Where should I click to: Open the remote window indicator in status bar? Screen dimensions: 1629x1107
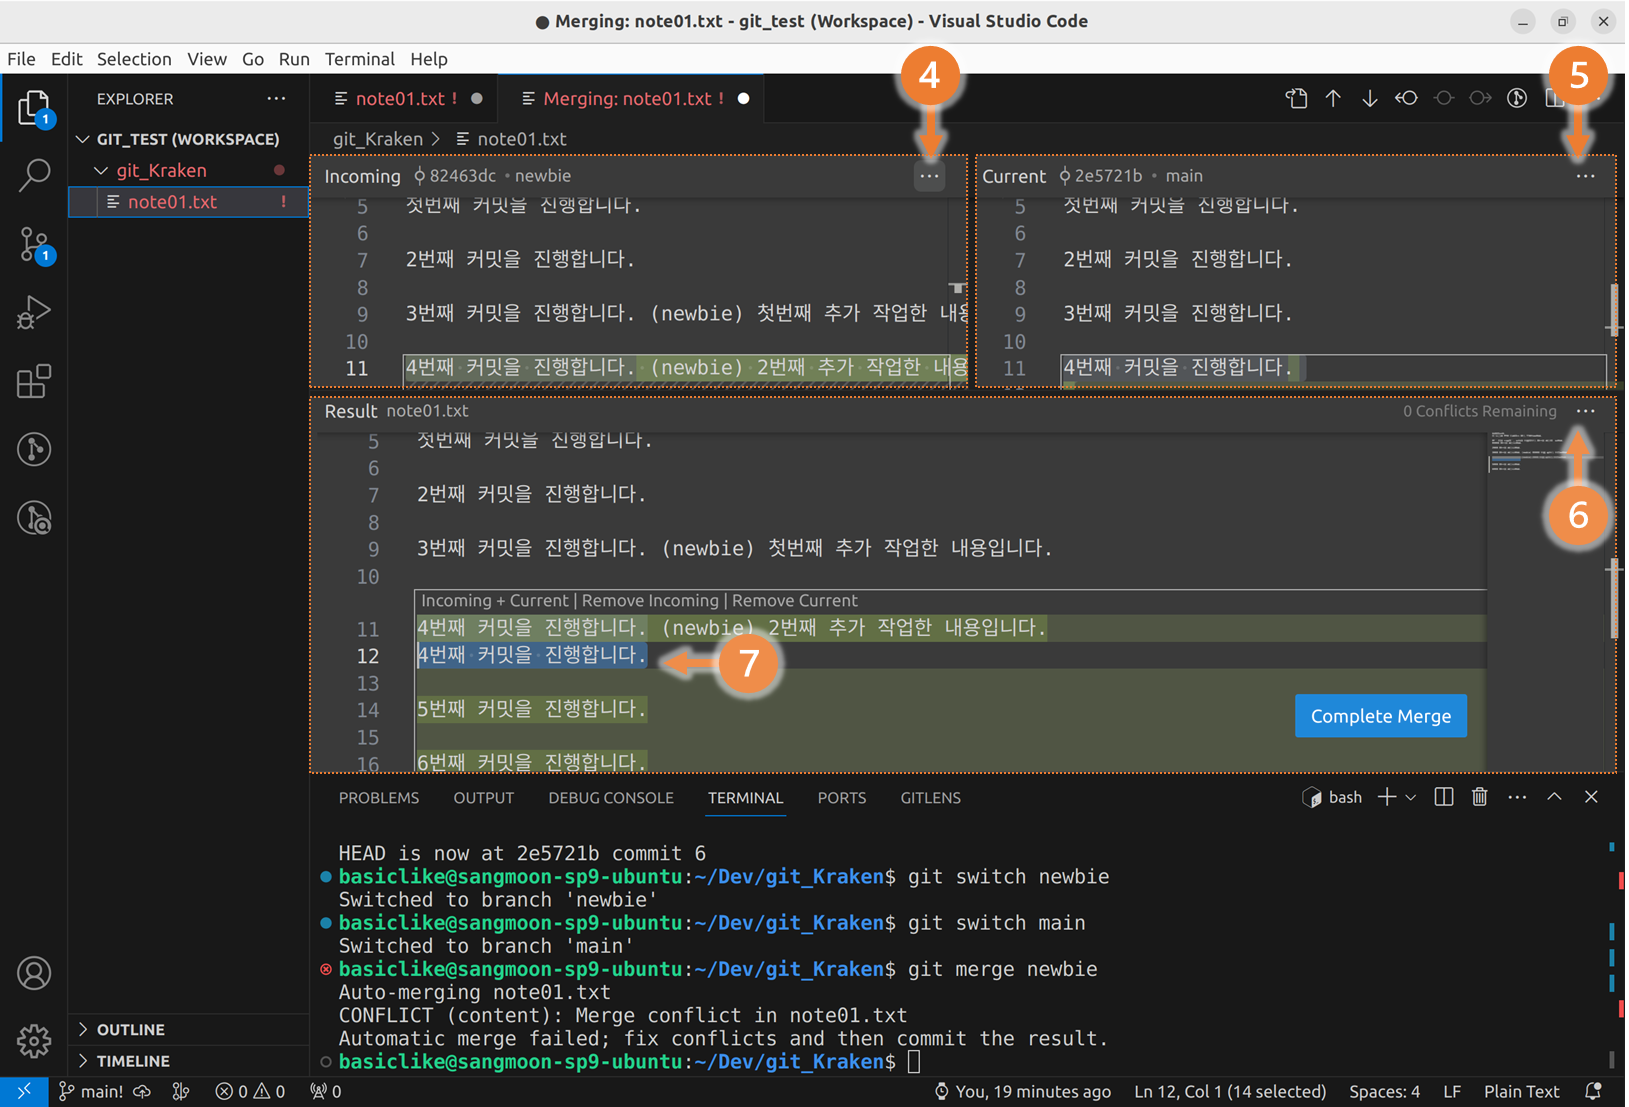coord(23,1091)
